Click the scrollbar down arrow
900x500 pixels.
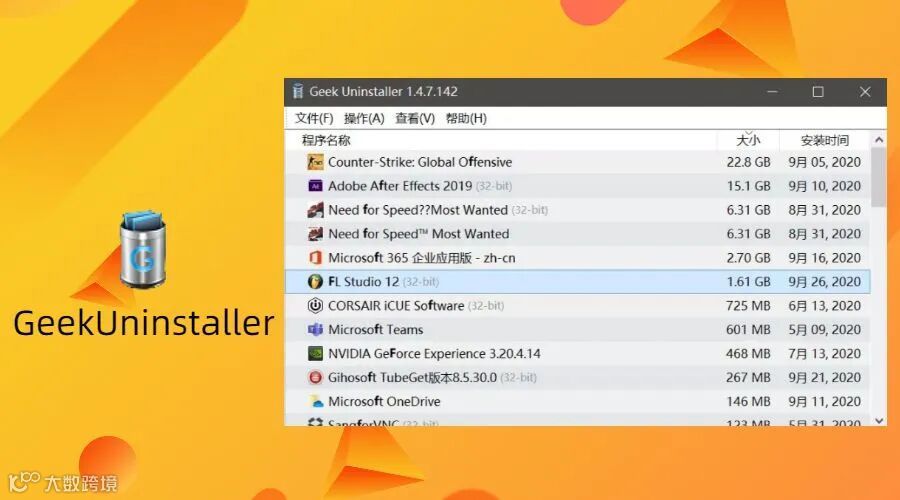[x=879, y=421]
